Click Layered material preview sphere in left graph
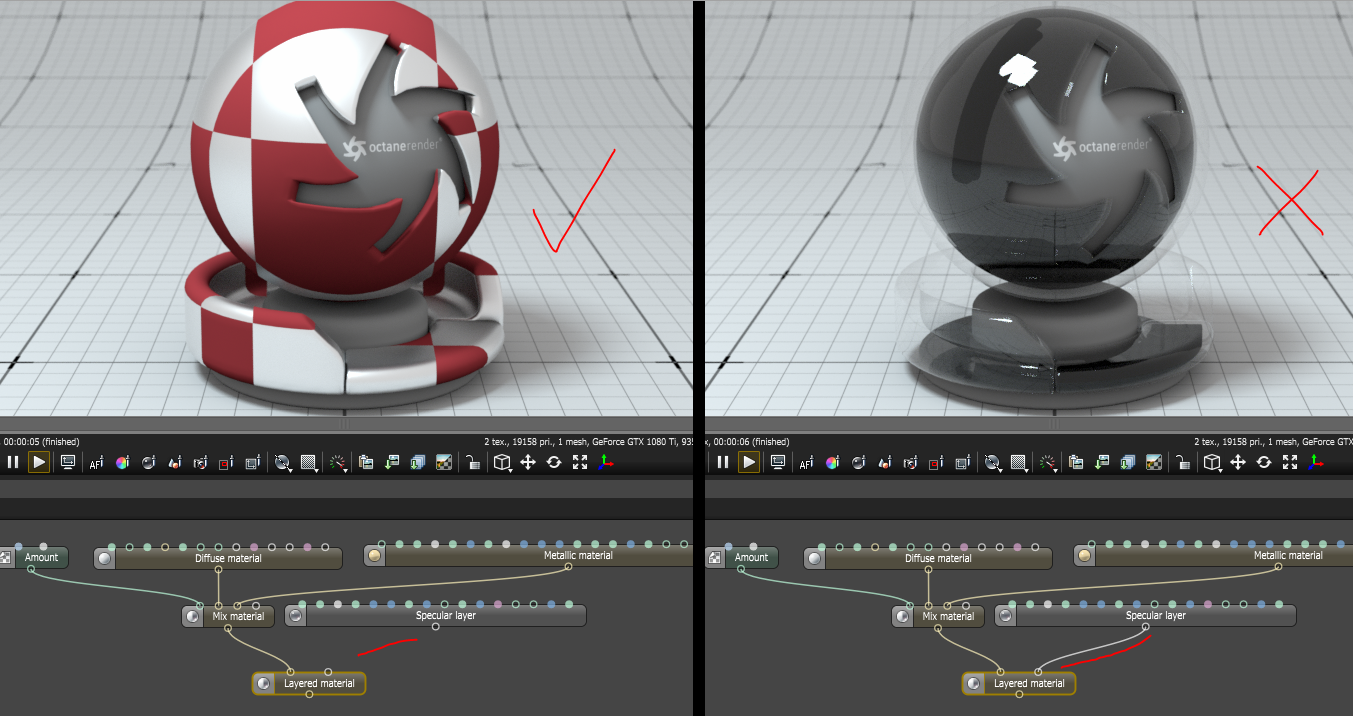 pyautogui.click(x=263, y=684)
